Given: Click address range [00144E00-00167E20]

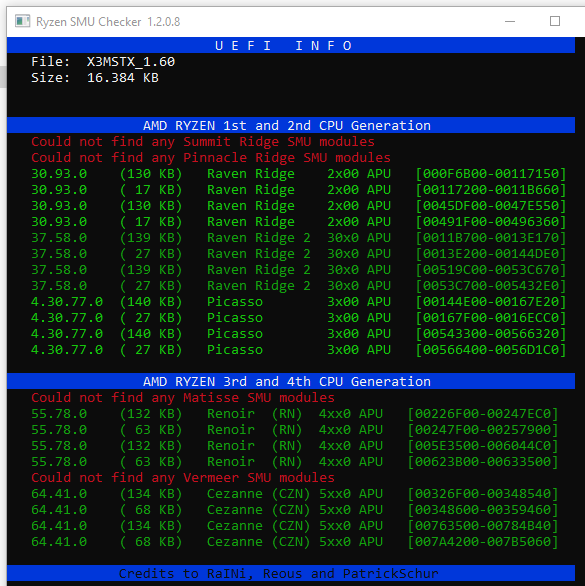Looking at the screenshot, I should click(x=491, y=302).
